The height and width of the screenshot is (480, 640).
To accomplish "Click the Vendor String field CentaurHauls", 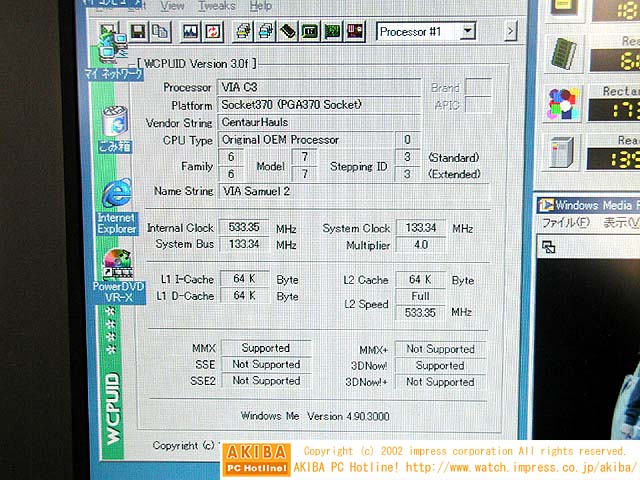I will tap(319, 122).
